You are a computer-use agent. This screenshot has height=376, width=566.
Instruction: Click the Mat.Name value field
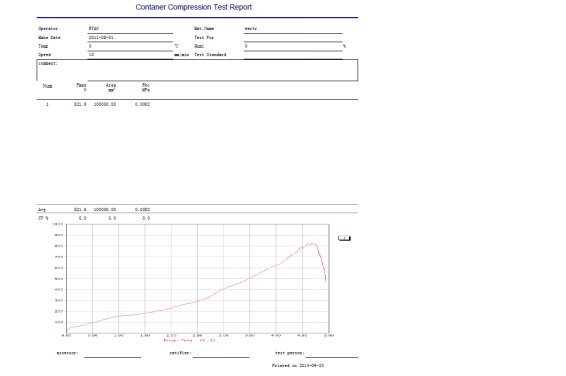(293, 29)
